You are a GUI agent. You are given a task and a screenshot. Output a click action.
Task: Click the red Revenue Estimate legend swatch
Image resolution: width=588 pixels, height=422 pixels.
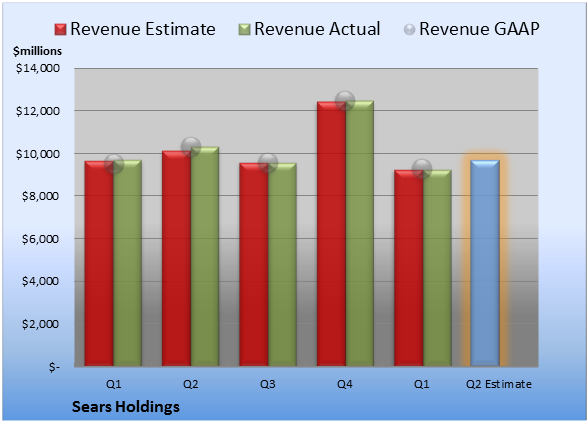(x=60, y=29)
